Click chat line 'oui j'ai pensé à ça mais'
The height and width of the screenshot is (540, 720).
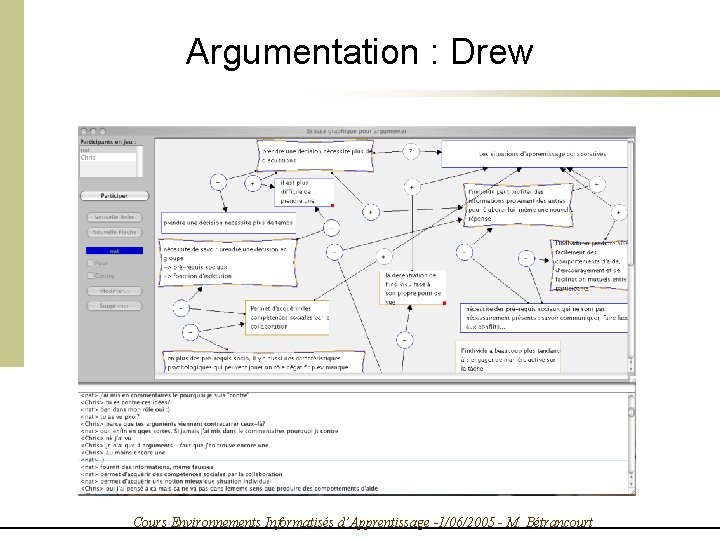[229, 489]
